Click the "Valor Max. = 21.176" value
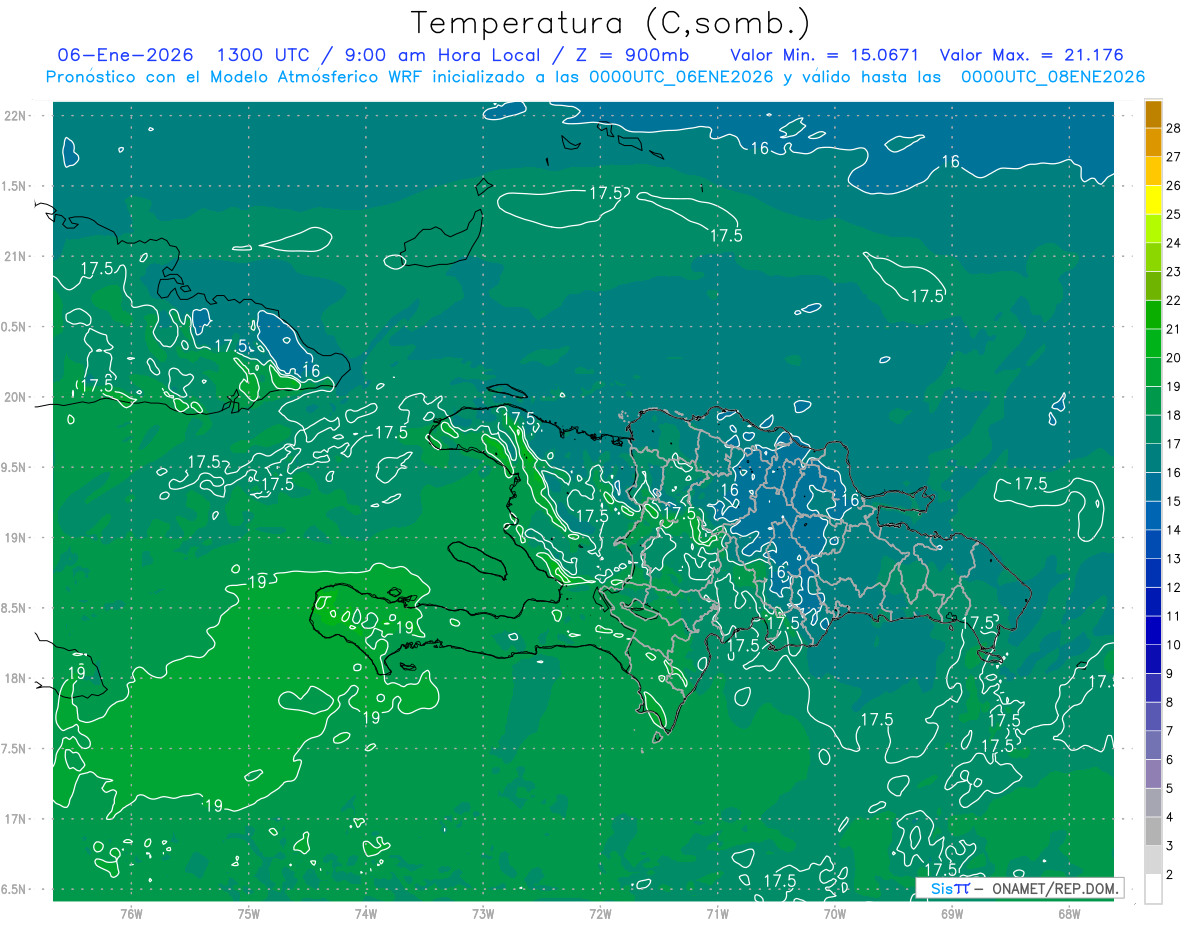 [1031, 55]
